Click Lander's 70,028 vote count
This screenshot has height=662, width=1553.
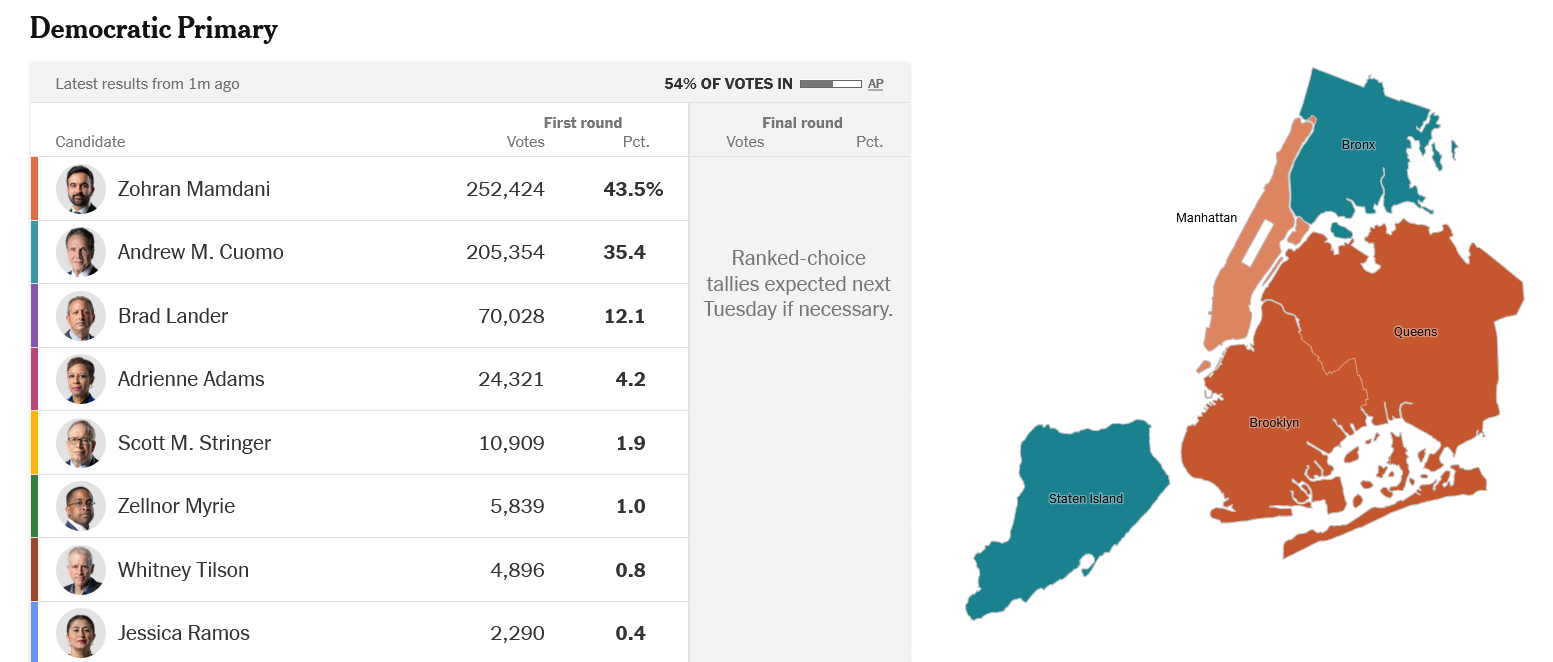(511, 316)
